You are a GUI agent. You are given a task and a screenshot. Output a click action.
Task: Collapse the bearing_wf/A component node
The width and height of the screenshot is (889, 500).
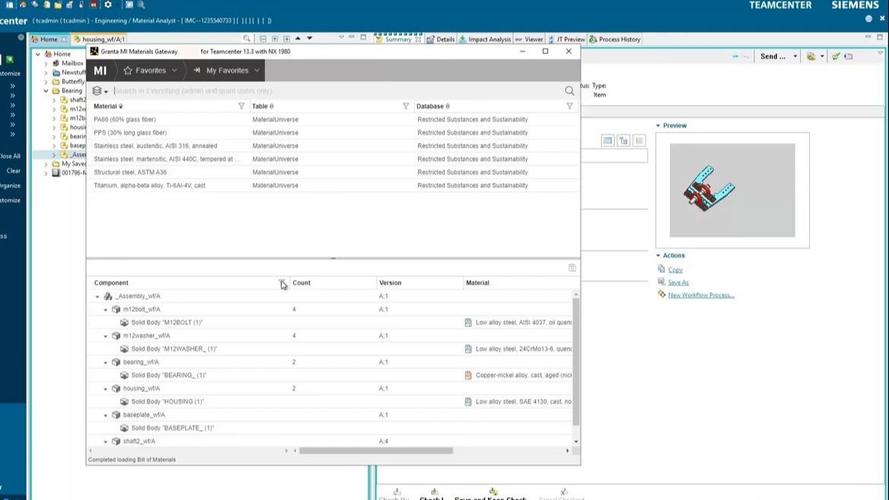(105, 362)
